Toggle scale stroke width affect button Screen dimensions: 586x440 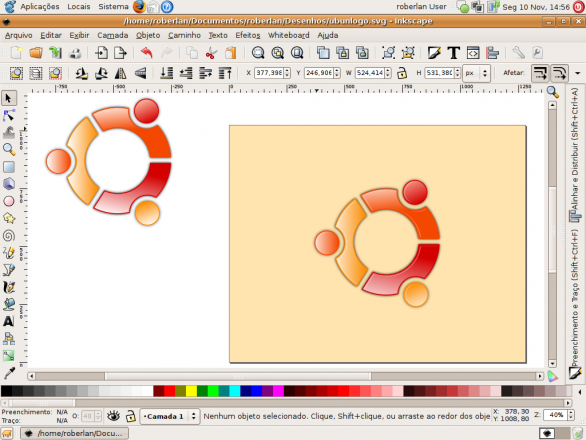[540, 73]
